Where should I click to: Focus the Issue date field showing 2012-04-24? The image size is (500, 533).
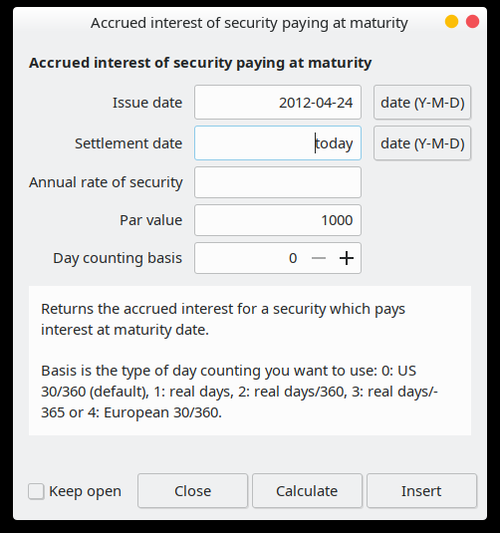(278, 102)
